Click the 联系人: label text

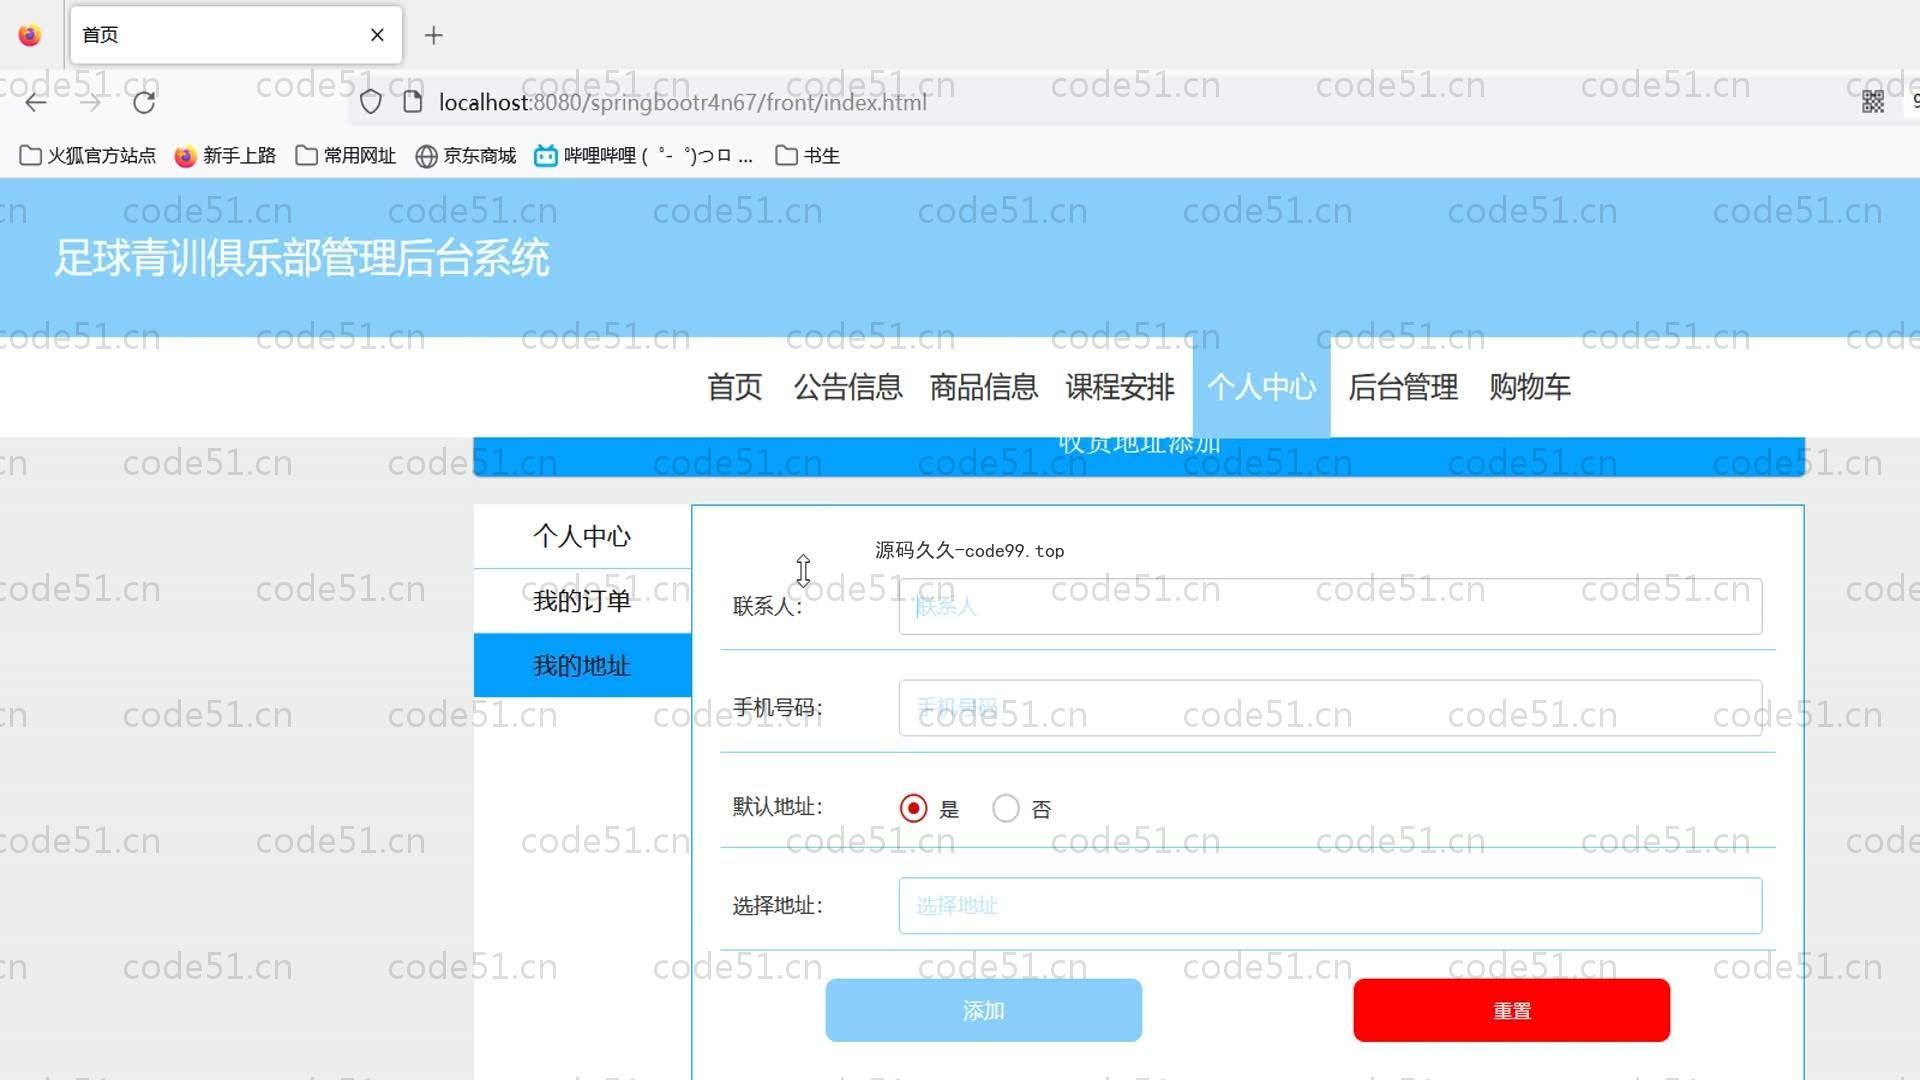click(767, 606)
